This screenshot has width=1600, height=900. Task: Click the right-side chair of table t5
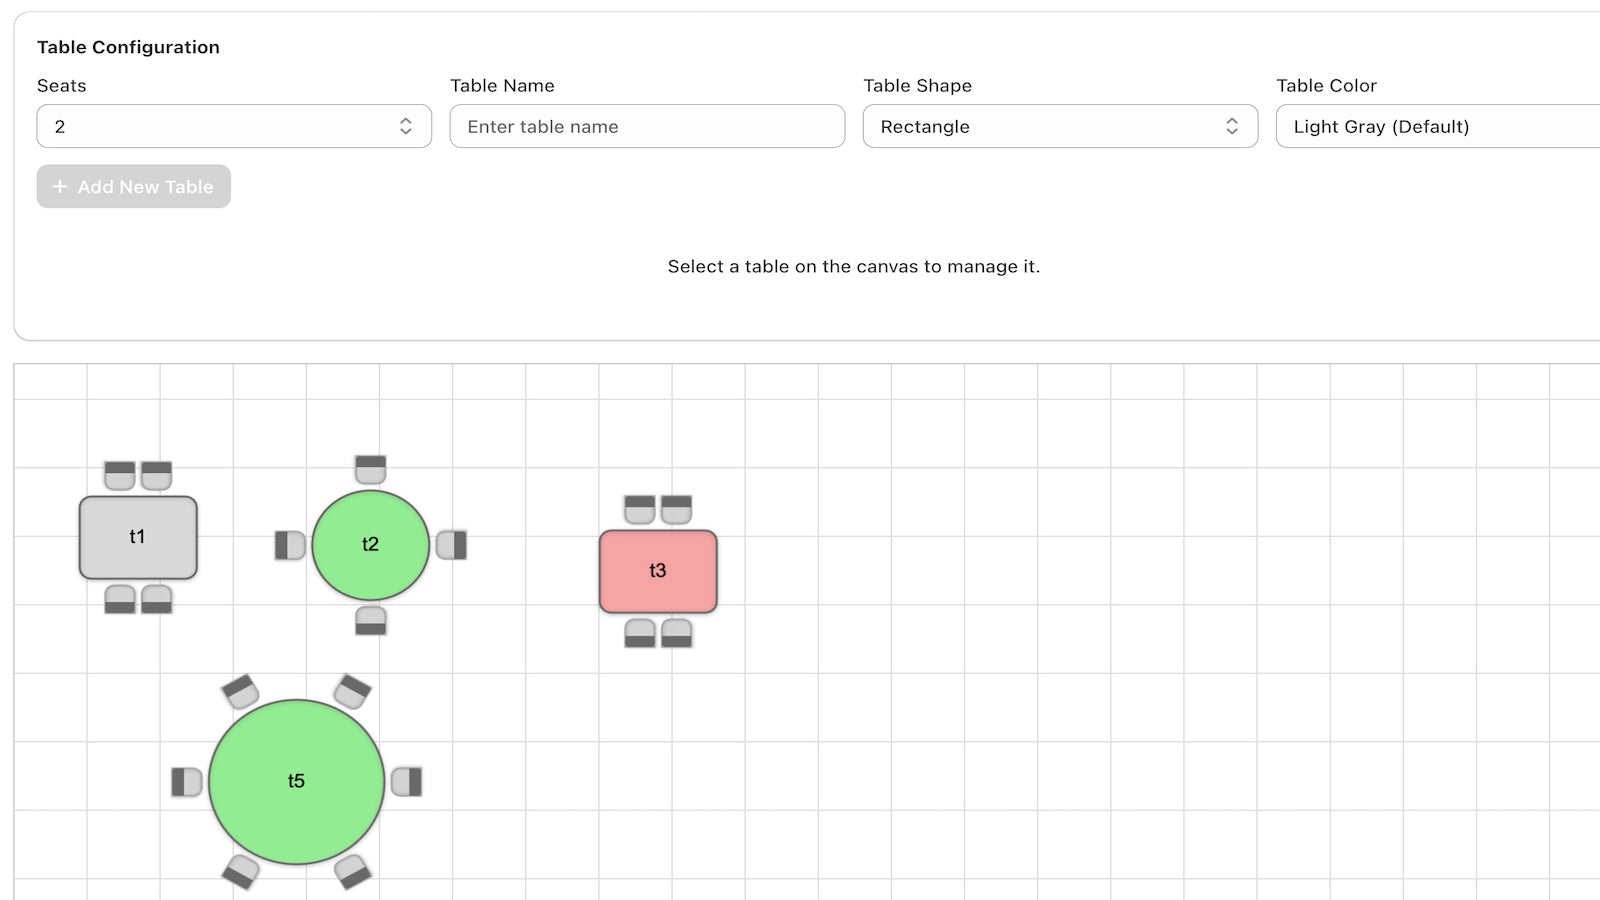click(406, 782)
